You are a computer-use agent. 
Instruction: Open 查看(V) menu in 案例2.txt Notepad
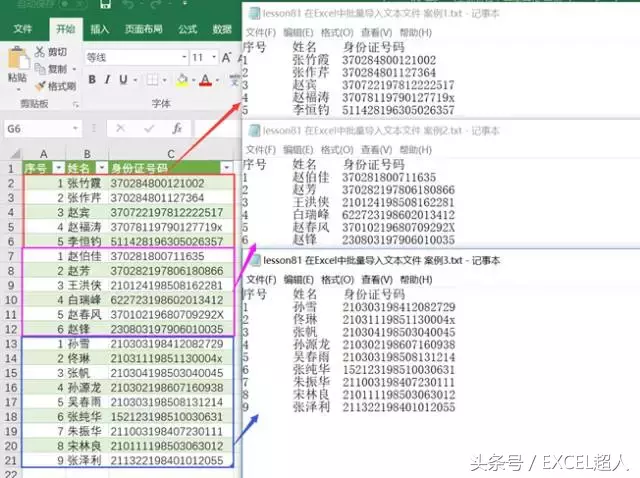coord(376,150)
